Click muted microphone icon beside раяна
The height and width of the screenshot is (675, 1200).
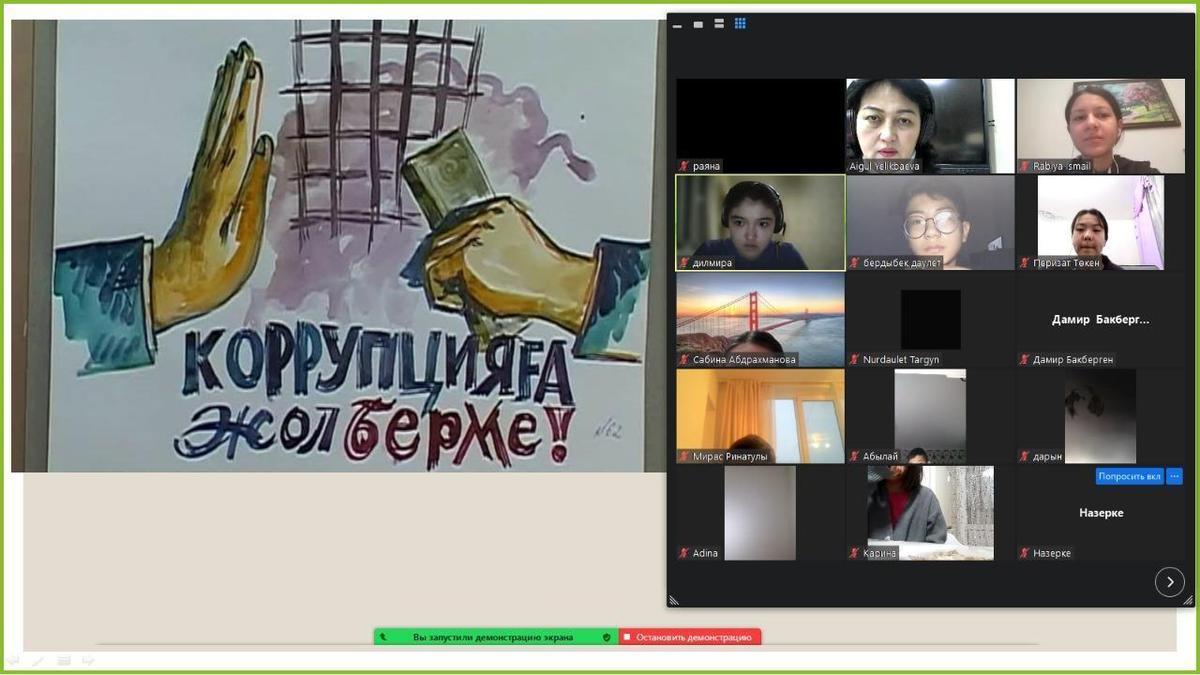pos(684,166)
